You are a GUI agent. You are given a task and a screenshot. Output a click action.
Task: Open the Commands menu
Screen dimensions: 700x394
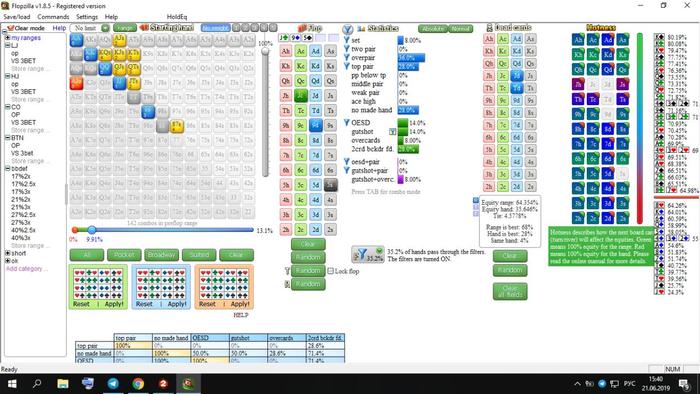click(53, 17)
